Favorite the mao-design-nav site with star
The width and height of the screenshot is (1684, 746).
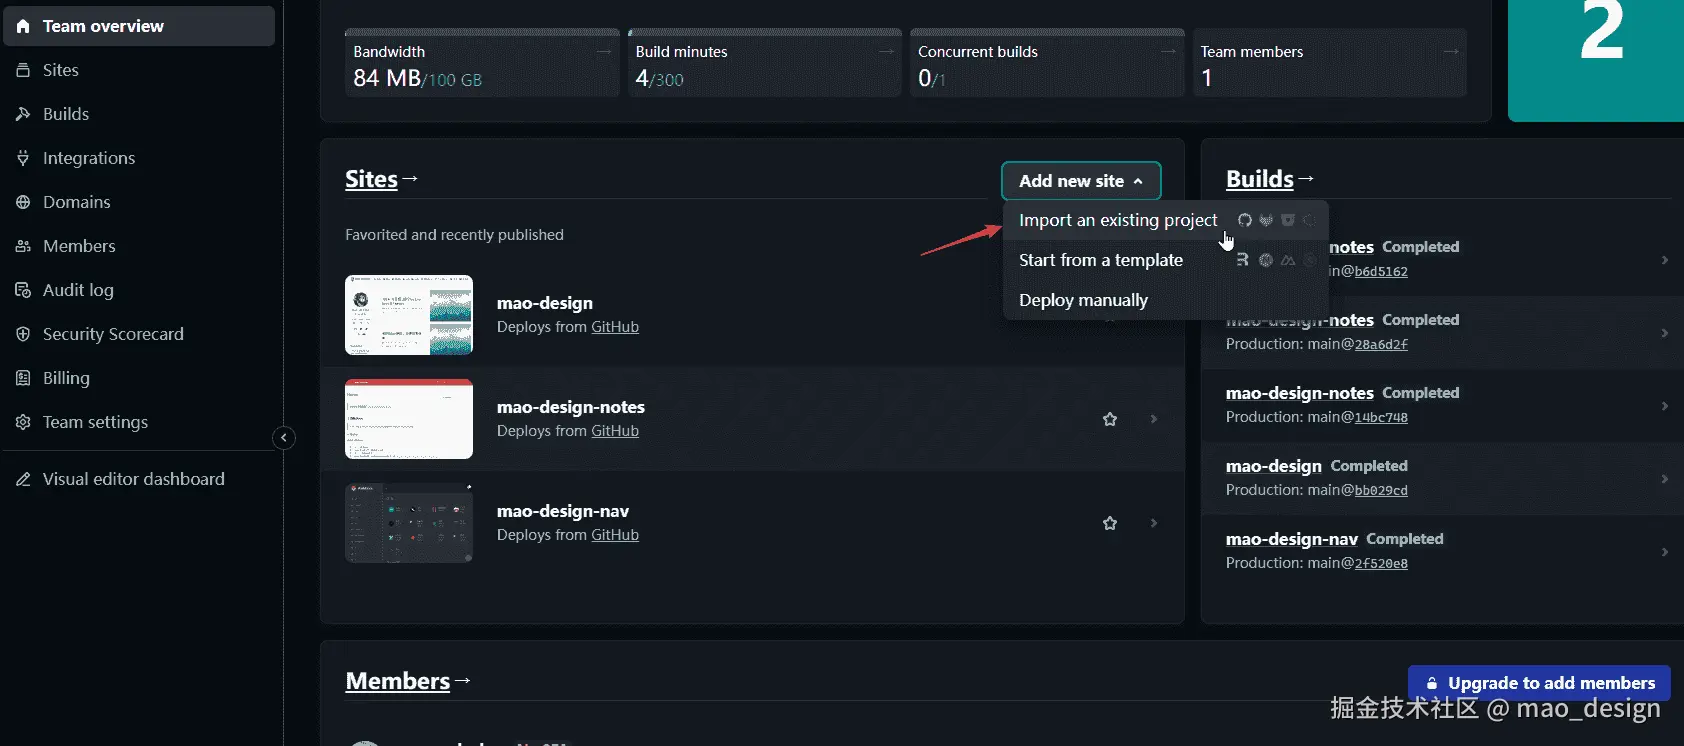(1110, 523)
